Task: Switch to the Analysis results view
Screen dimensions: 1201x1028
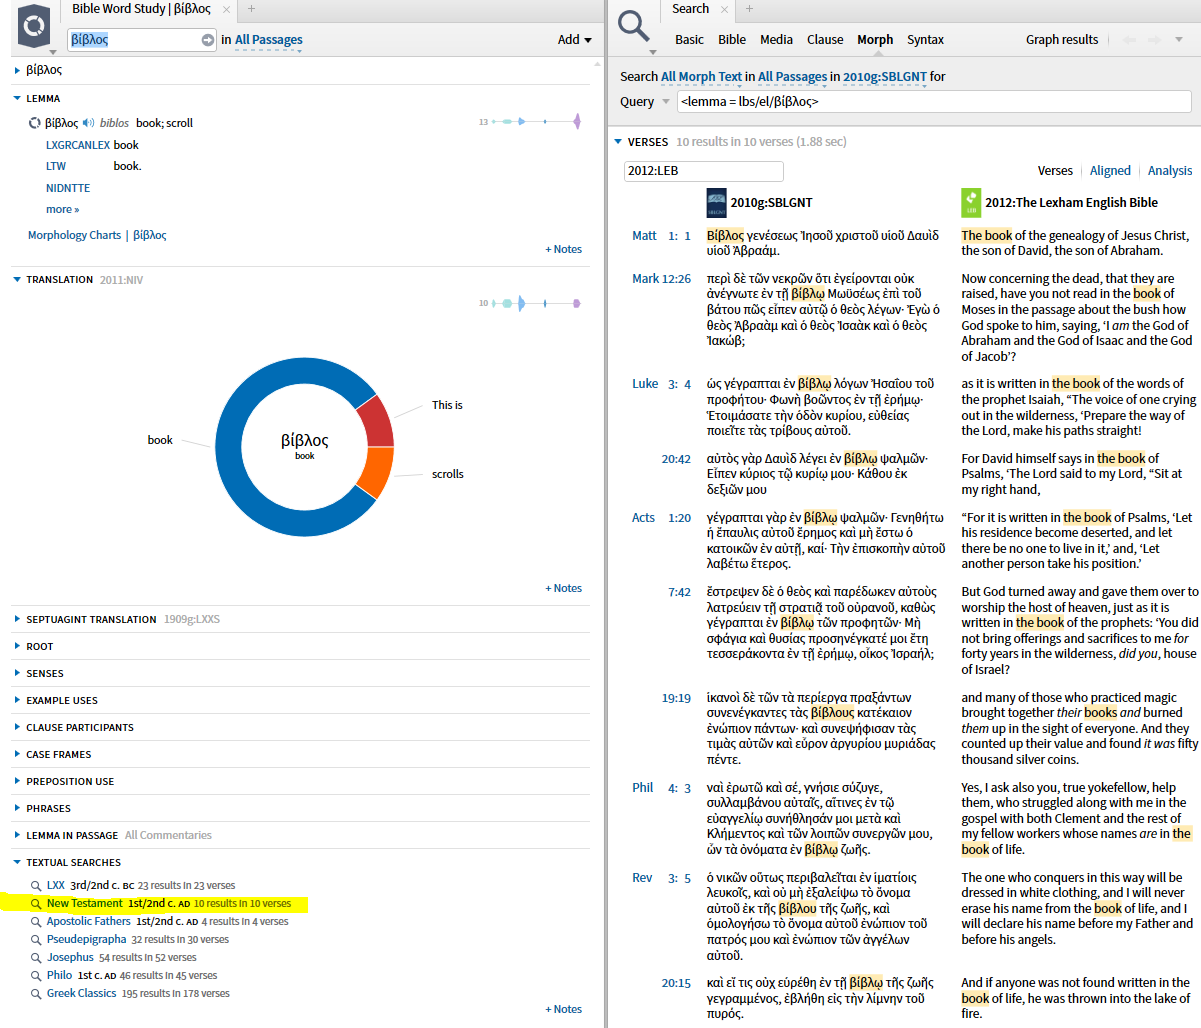Action: click(1170, 171)
